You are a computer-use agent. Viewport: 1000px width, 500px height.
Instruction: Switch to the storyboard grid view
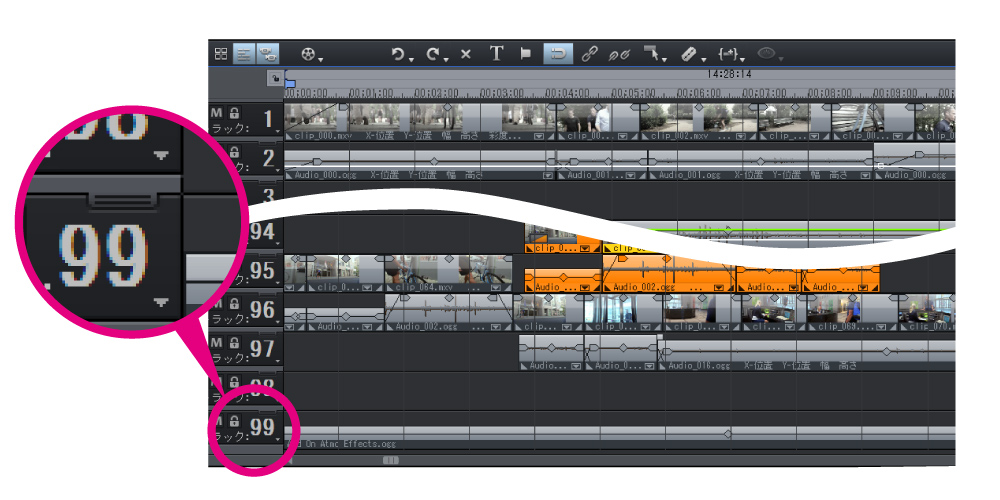(x=221, y=55)
